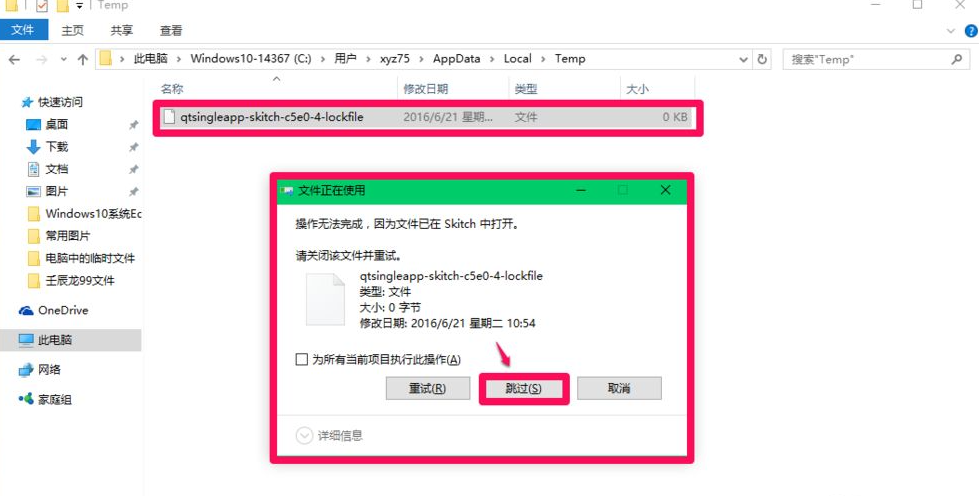This screenshot has width=979, height=496.
Task: Switch to the 查看 ribbon tab
Action: (171, 31)
